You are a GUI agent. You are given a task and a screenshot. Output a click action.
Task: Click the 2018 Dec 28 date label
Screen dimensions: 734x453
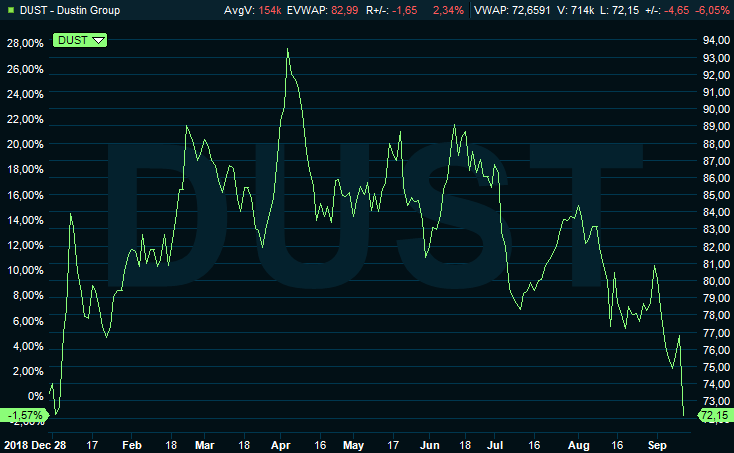pos(35,445)
